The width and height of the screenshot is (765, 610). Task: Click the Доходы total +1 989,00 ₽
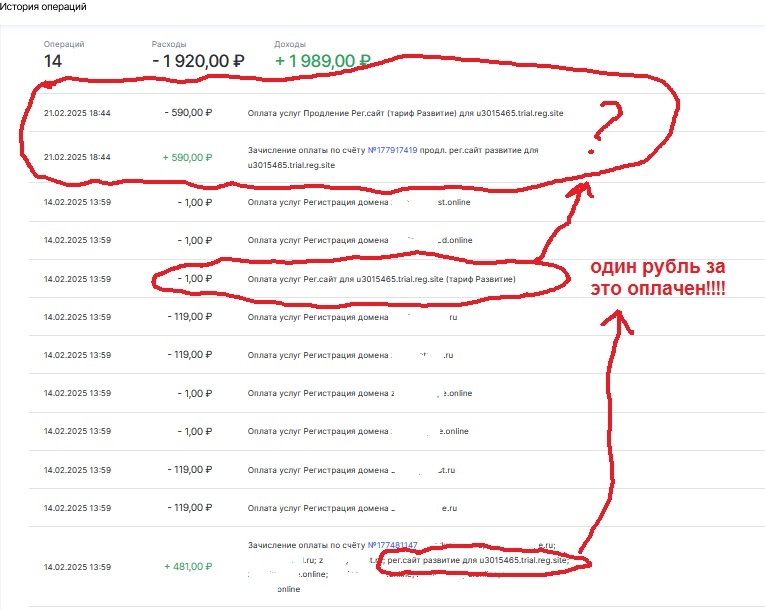(x=322, y=61)
